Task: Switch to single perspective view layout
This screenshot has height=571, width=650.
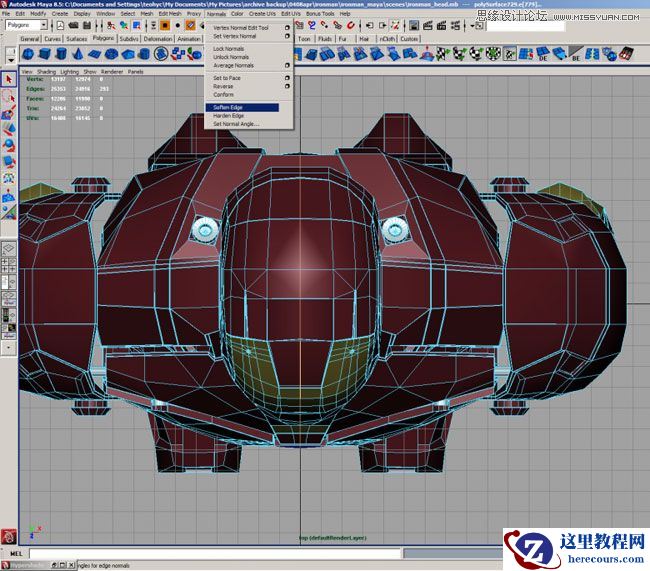Action: tap(8, 249)
